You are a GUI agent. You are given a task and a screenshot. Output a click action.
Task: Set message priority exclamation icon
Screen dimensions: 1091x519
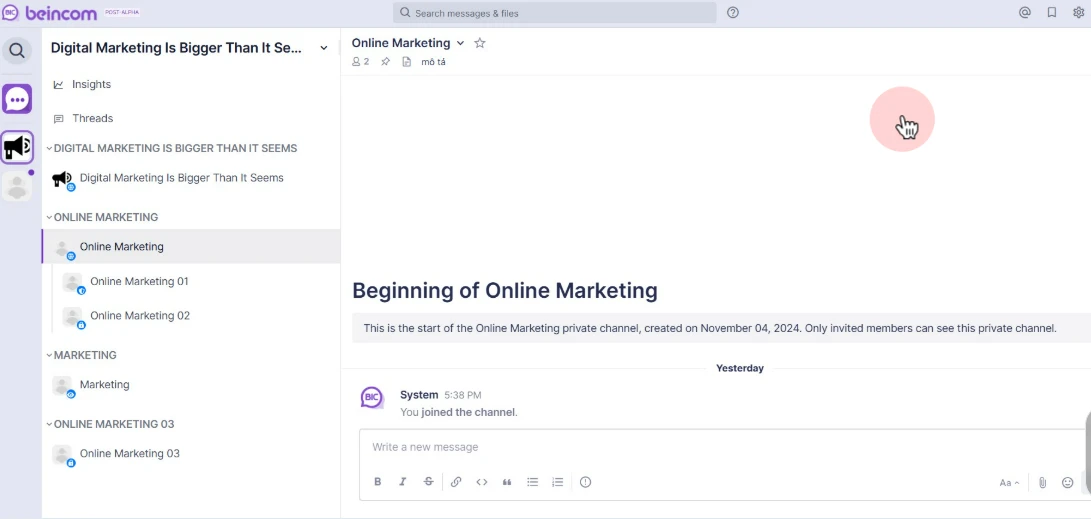(585, 481)
